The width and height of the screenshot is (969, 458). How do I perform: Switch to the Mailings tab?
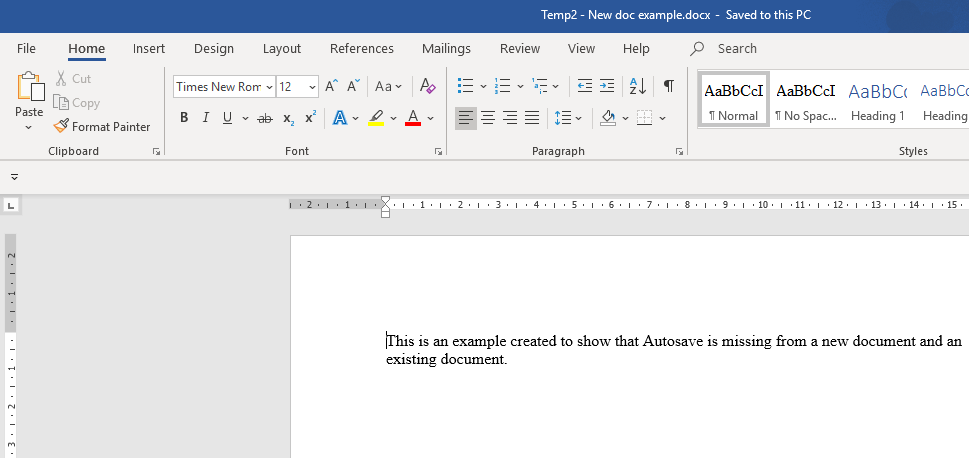pos(446,48)
